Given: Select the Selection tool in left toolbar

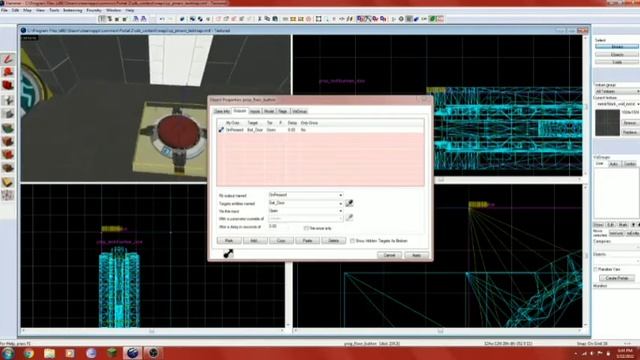Looking at the screenshot, I should tap(8, 59).
